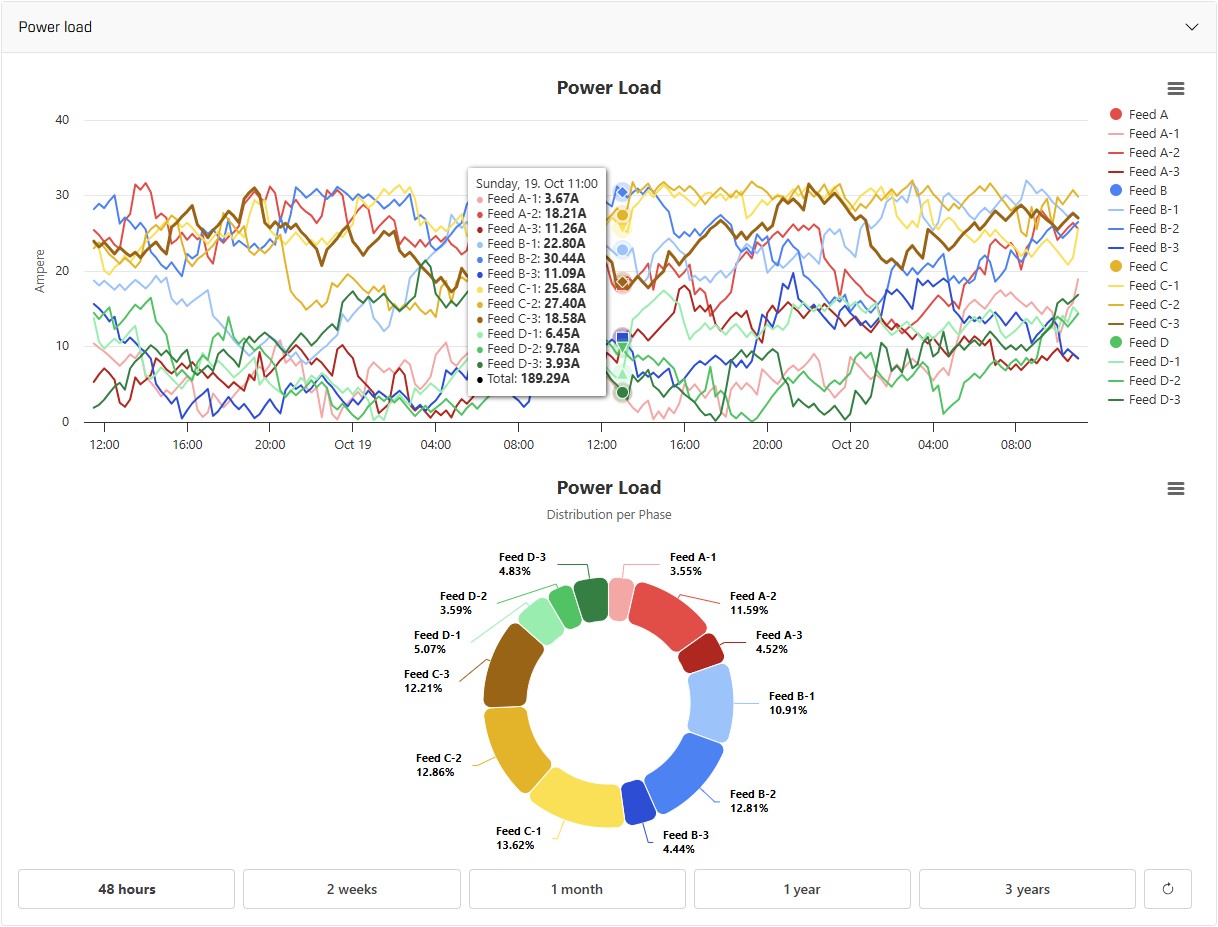
Task: Open the donut chart hamburger menu
Action: [x=1176, y=489]
